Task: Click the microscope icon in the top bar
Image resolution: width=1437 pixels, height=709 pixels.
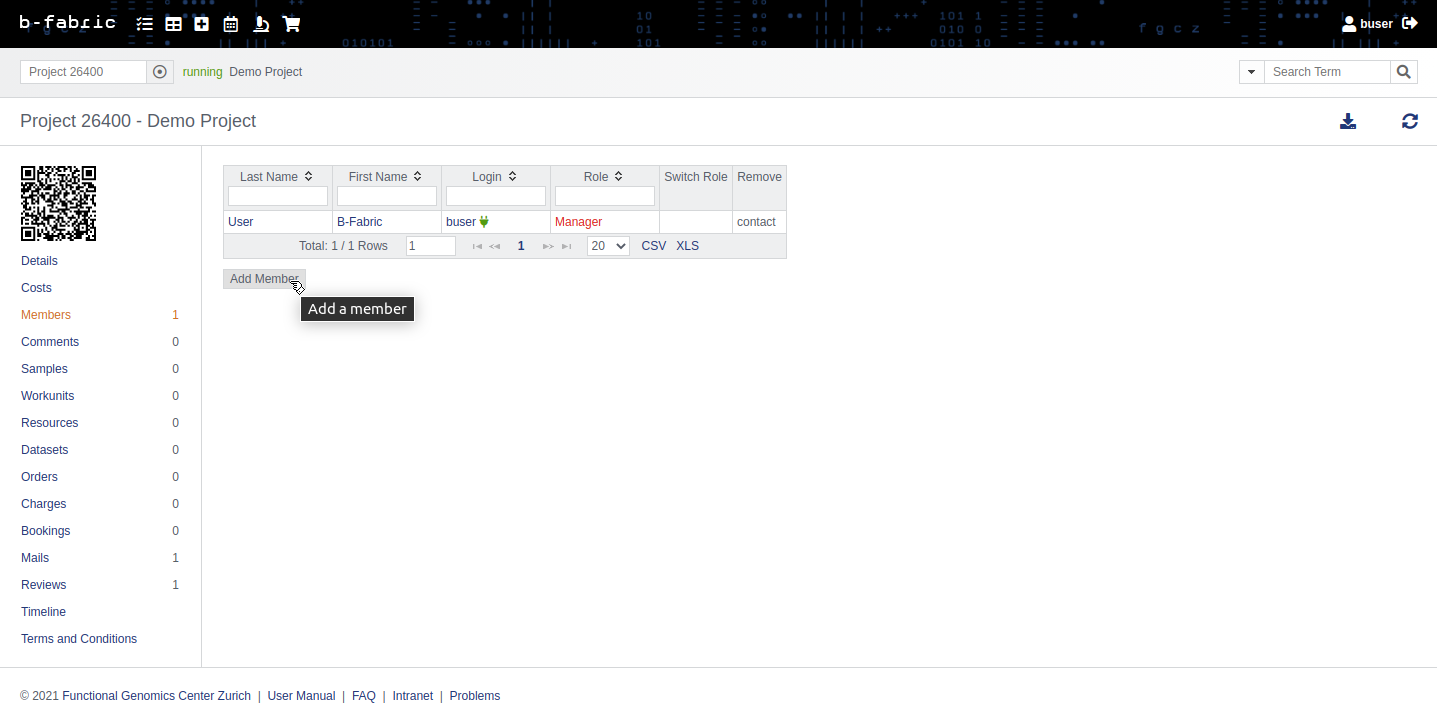Action: coord(261,24)
